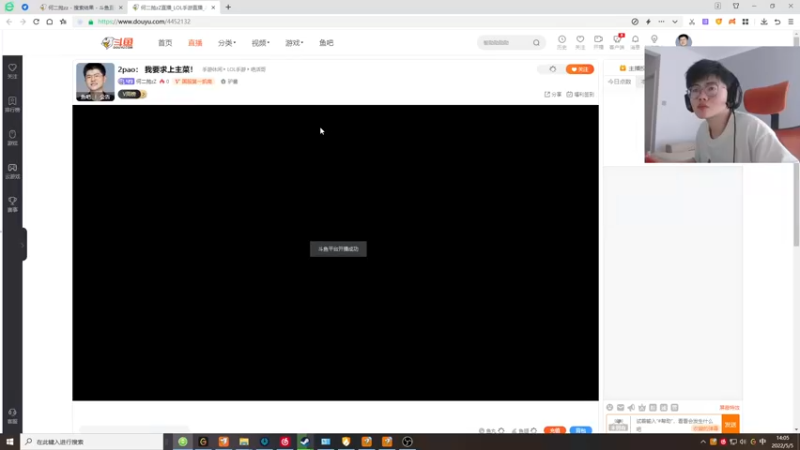The image size is (800, 450).
Task: Open Steam from the taskbar
Action: tap(305, 442)
